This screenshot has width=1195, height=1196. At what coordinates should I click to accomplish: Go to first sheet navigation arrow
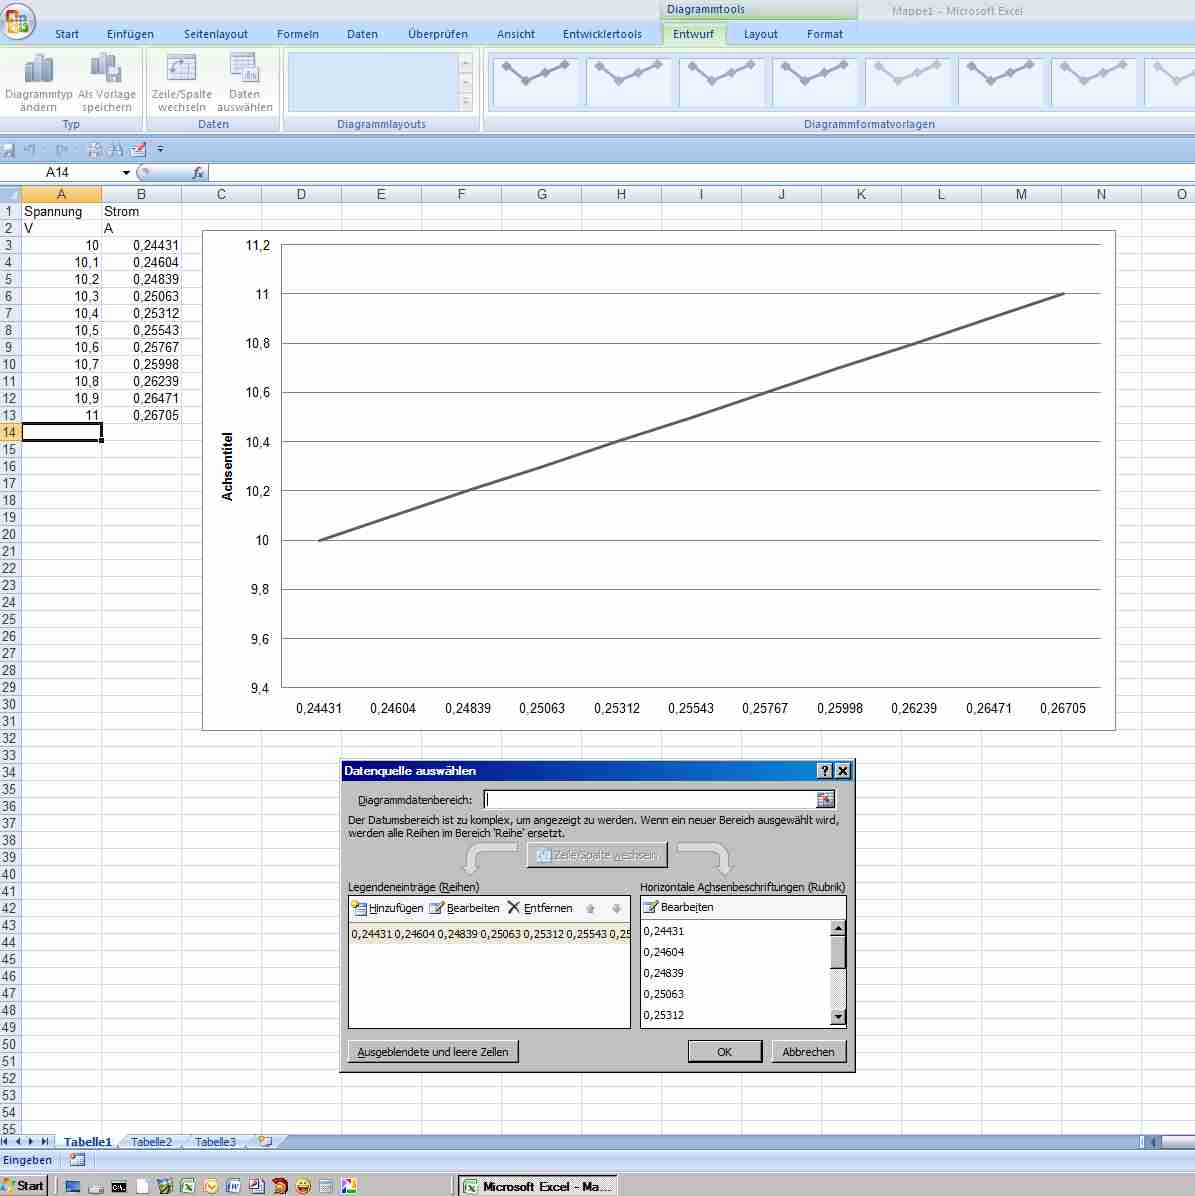[x=6, y=1141]
